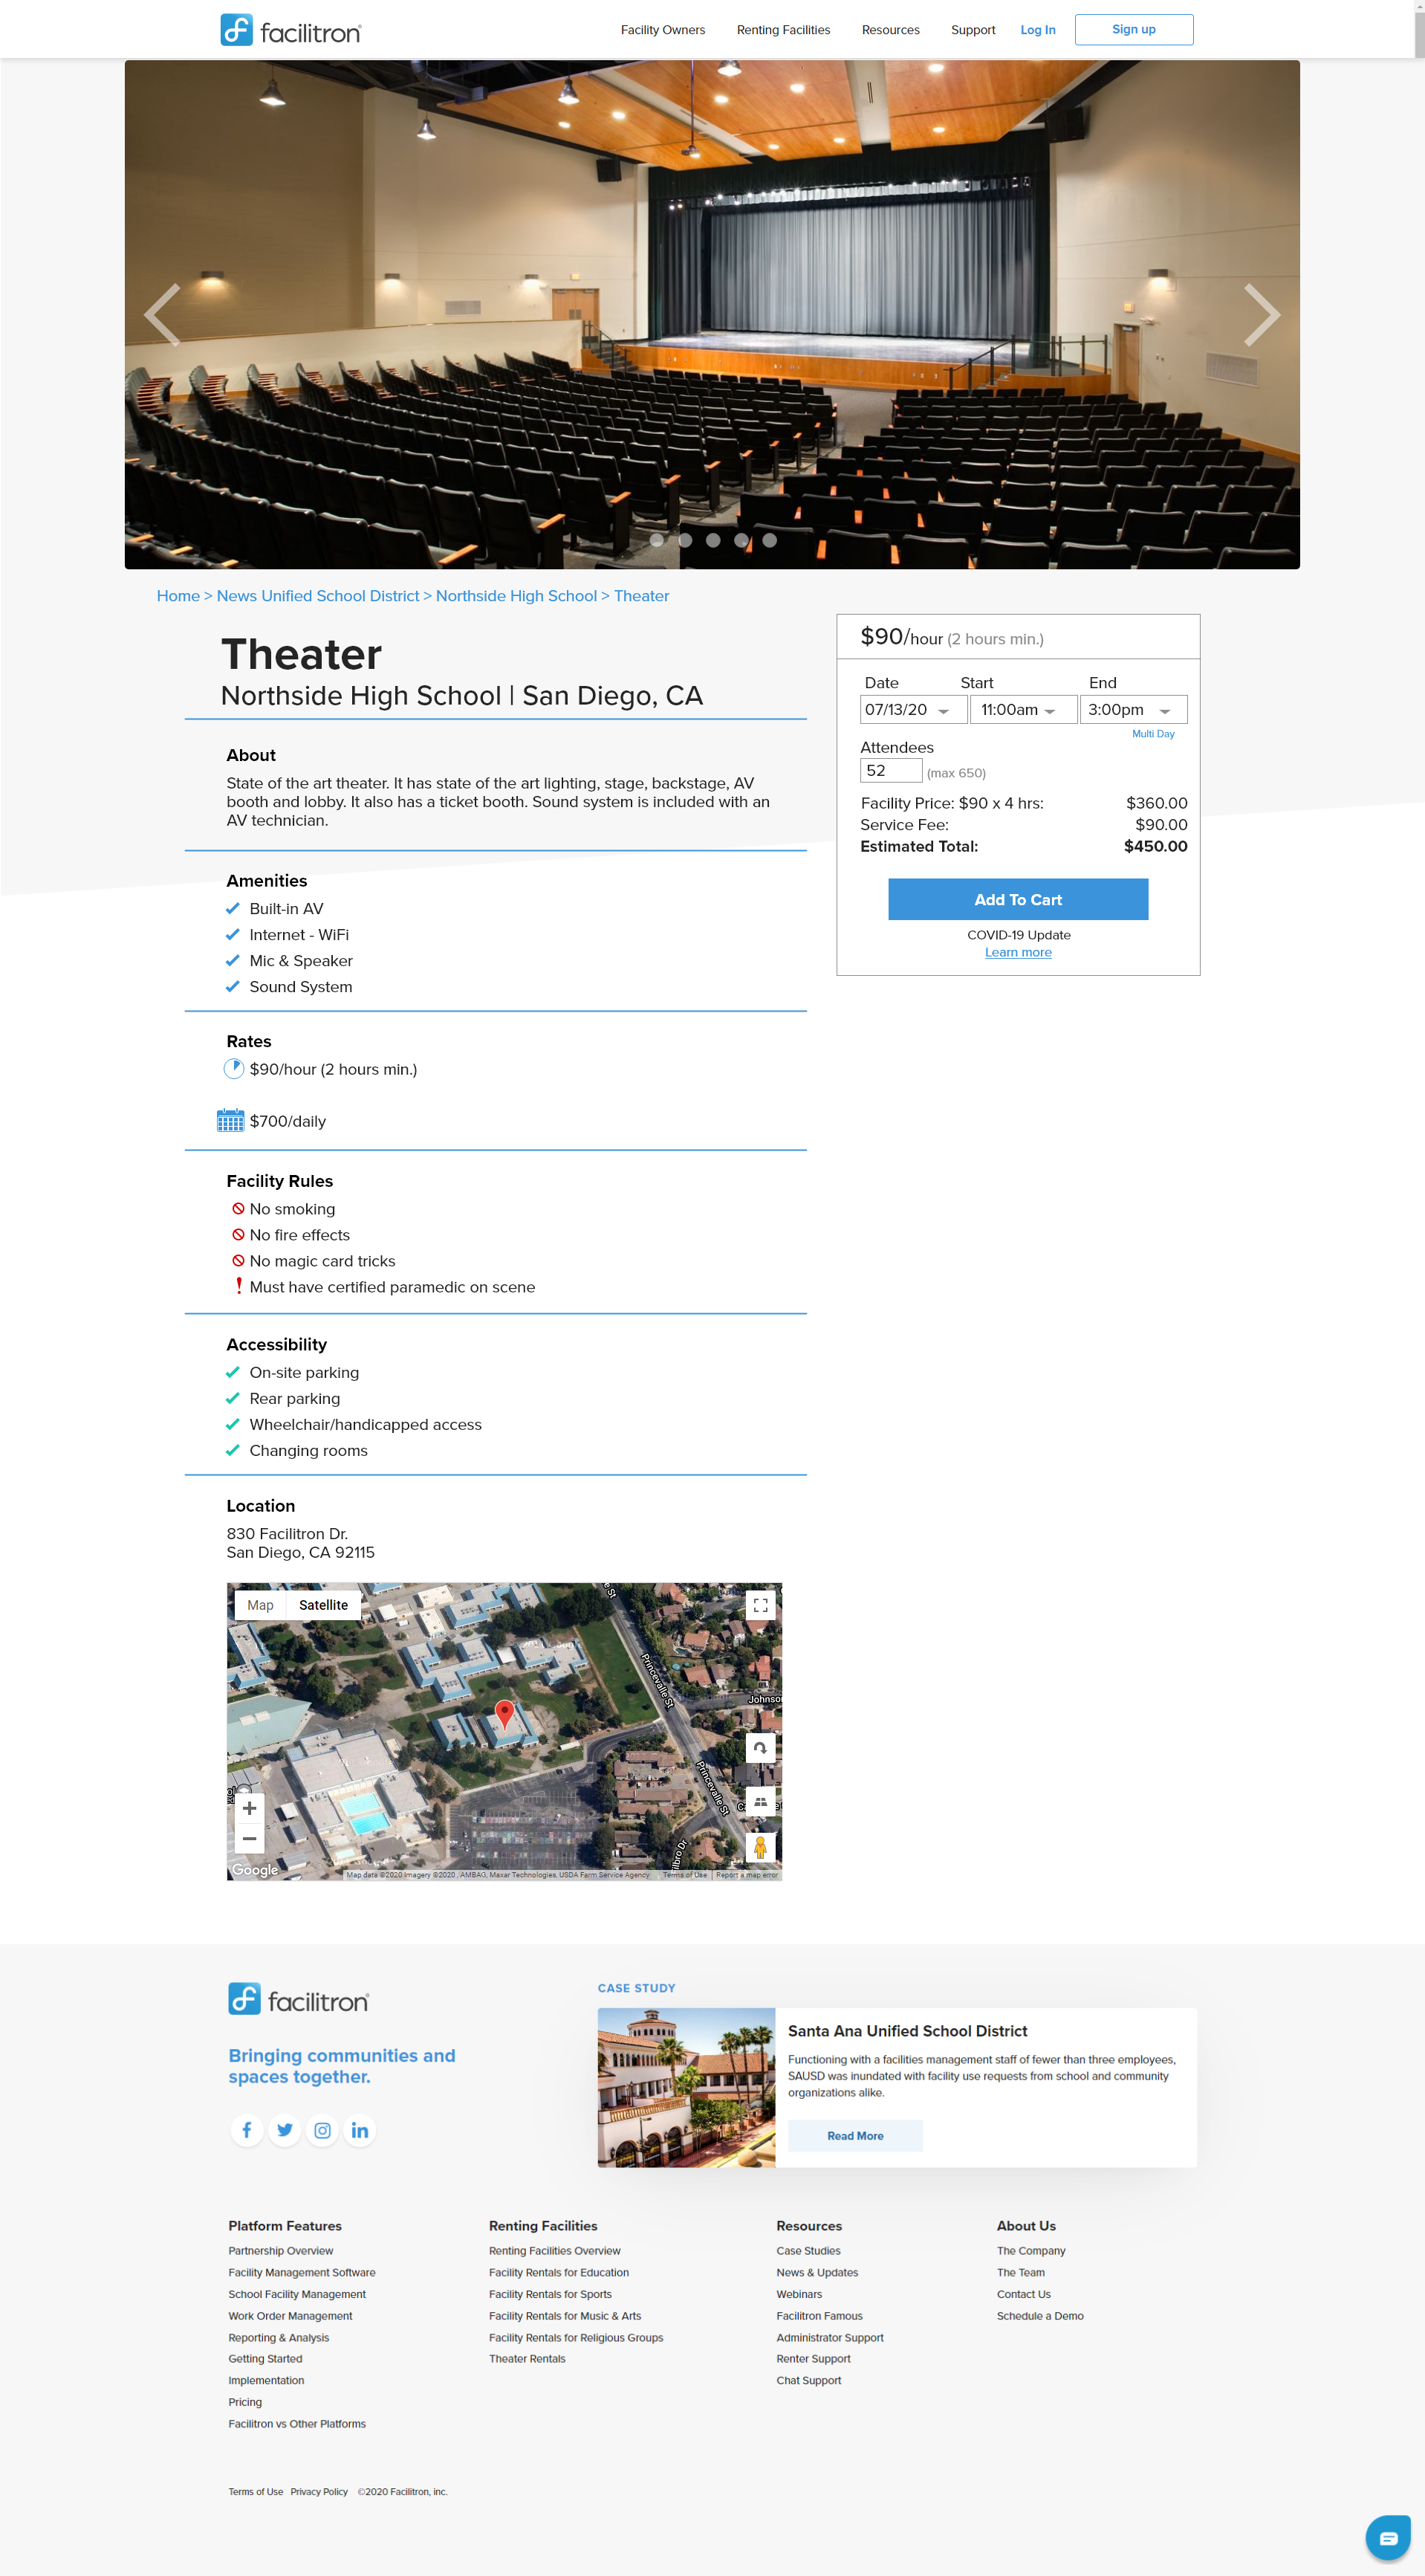The height and width of the screenshot is (2576, 1425).
Task: Open Chat Support footer link
Action: point(808,2381)
